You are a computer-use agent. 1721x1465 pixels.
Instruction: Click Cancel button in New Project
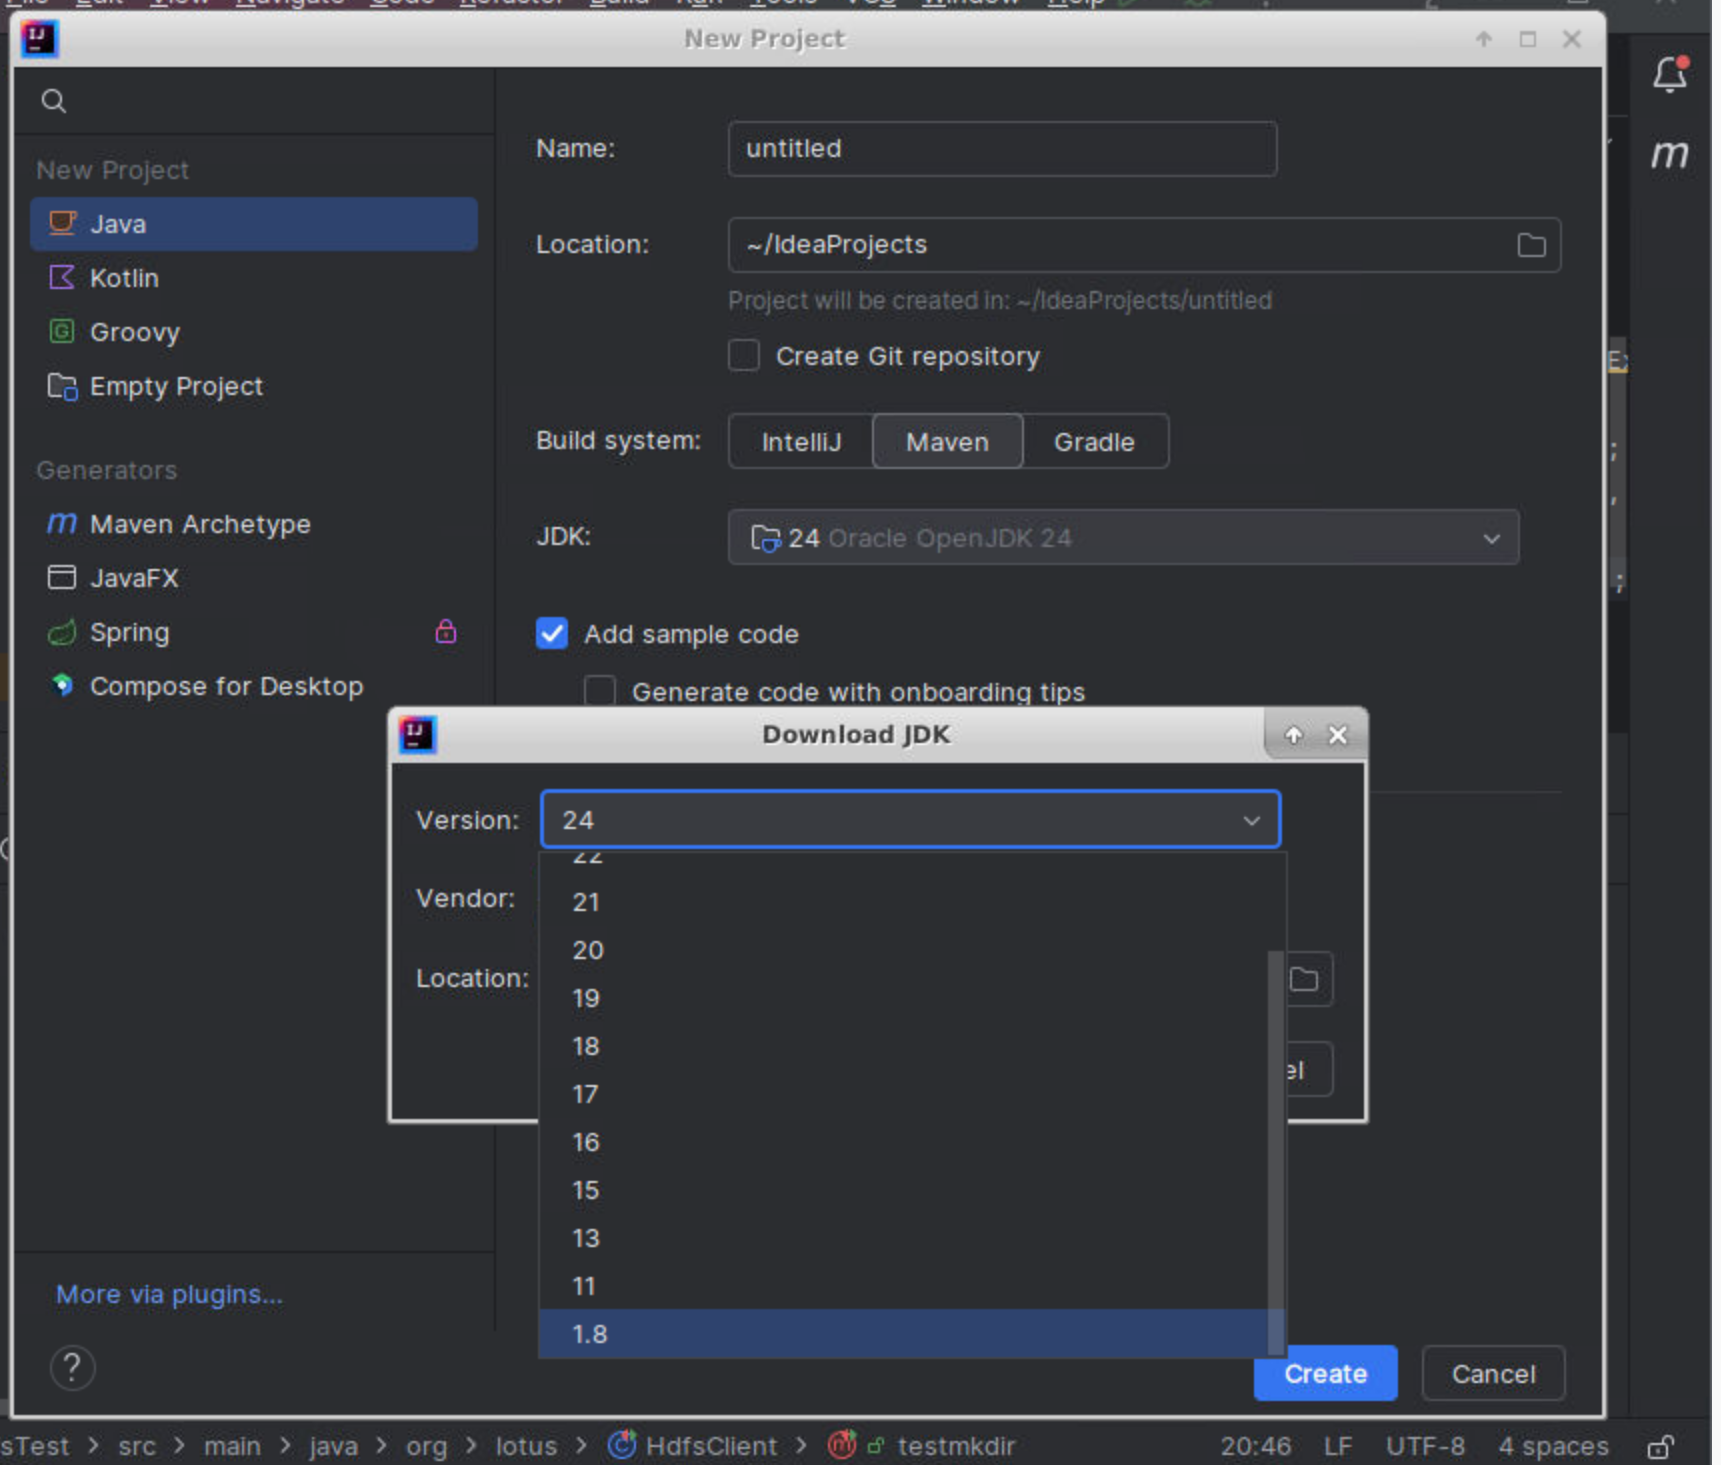tap(1493, 1374)
